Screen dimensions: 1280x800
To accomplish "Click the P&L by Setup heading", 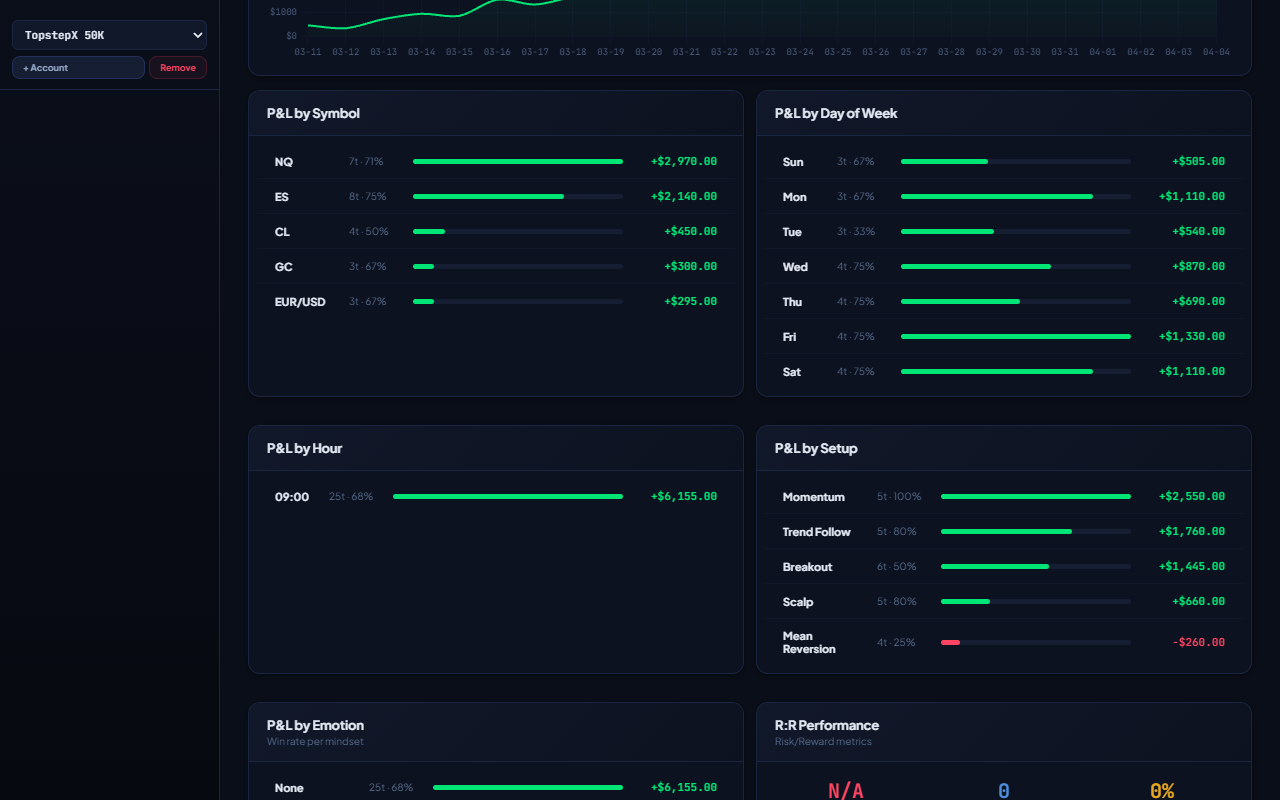I will coord(816,448).
